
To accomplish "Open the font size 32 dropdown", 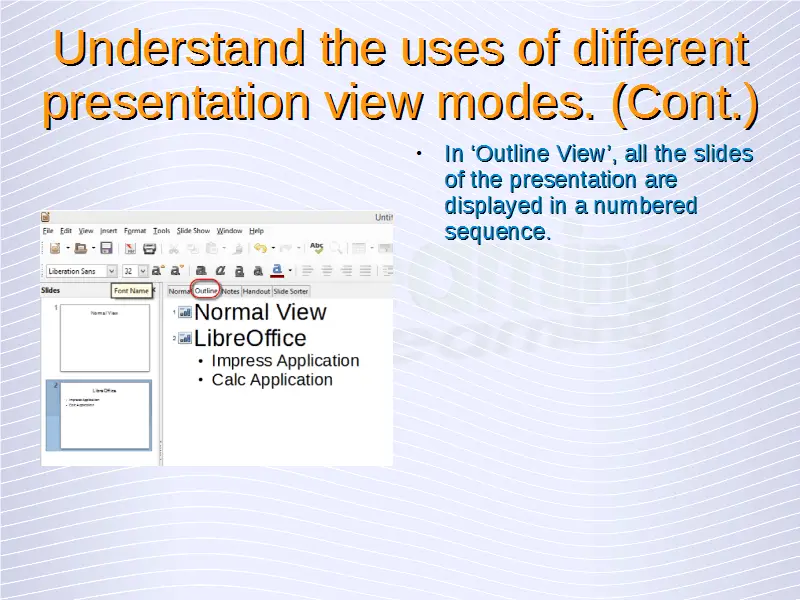I will pos(143,270).
